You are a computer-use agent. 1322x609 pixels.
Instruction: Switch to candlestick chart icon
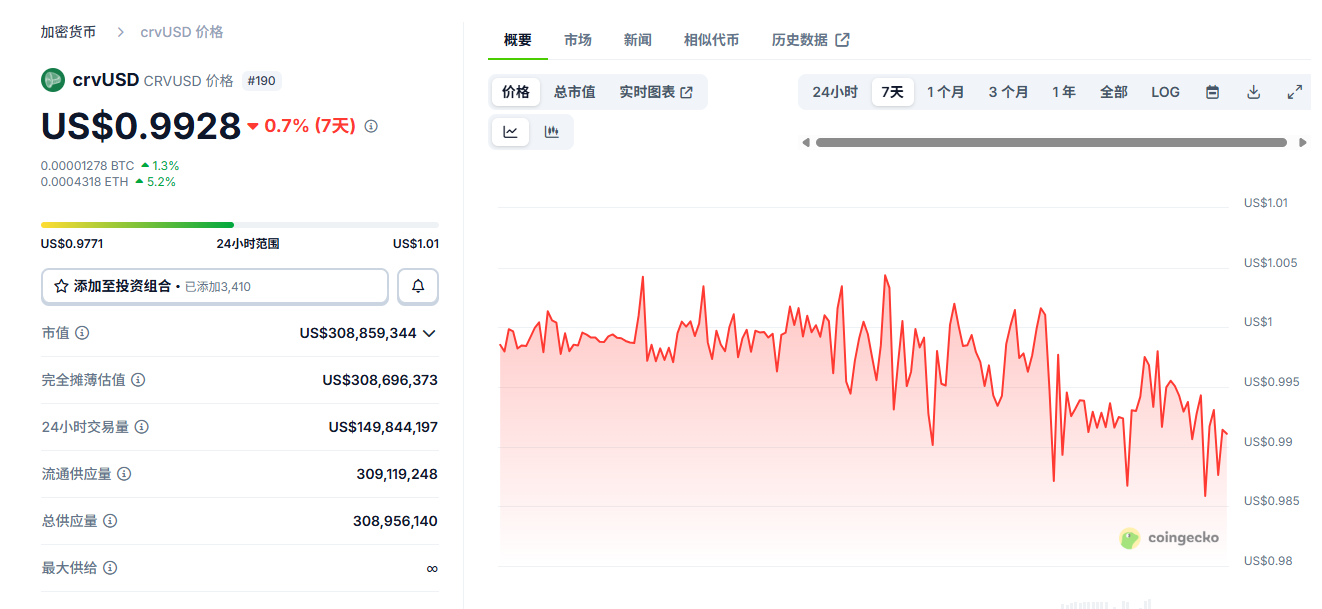pyautogui.click(x=551, y=132)
